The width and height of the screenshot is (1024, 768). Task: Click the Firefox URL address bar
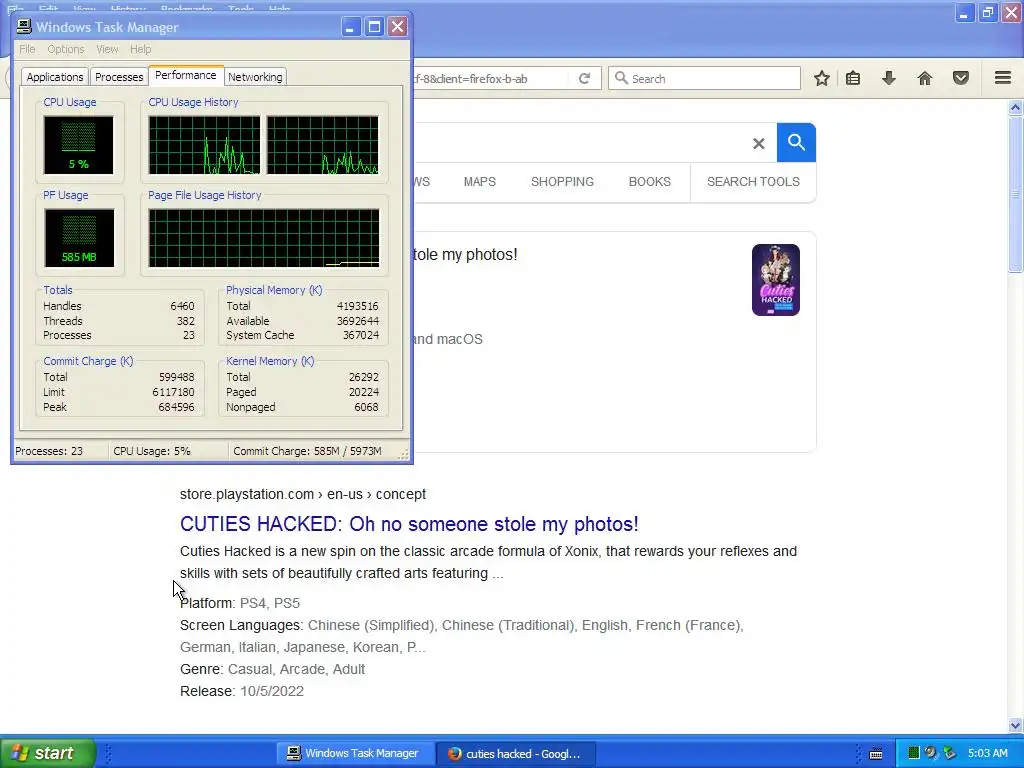tap(490, 78)
